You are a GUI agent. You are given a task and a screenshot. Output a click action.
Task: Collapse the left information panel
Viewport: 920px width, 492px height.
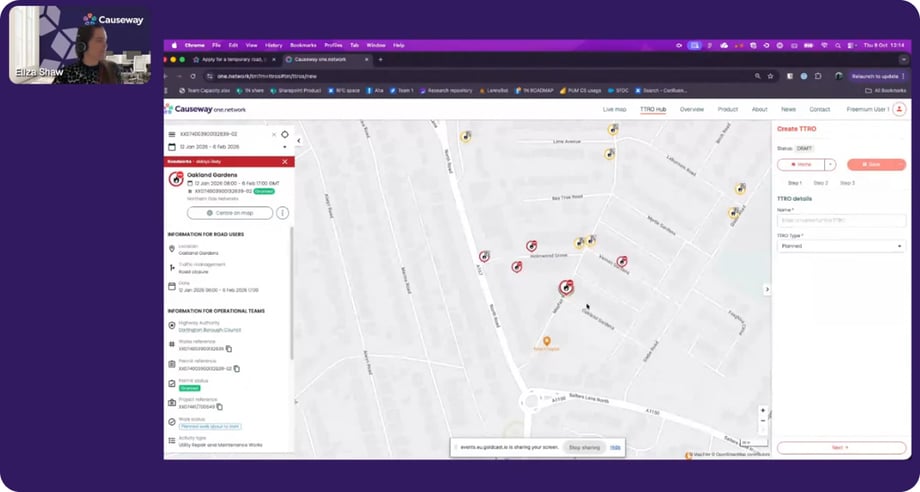tap(298, 141)
